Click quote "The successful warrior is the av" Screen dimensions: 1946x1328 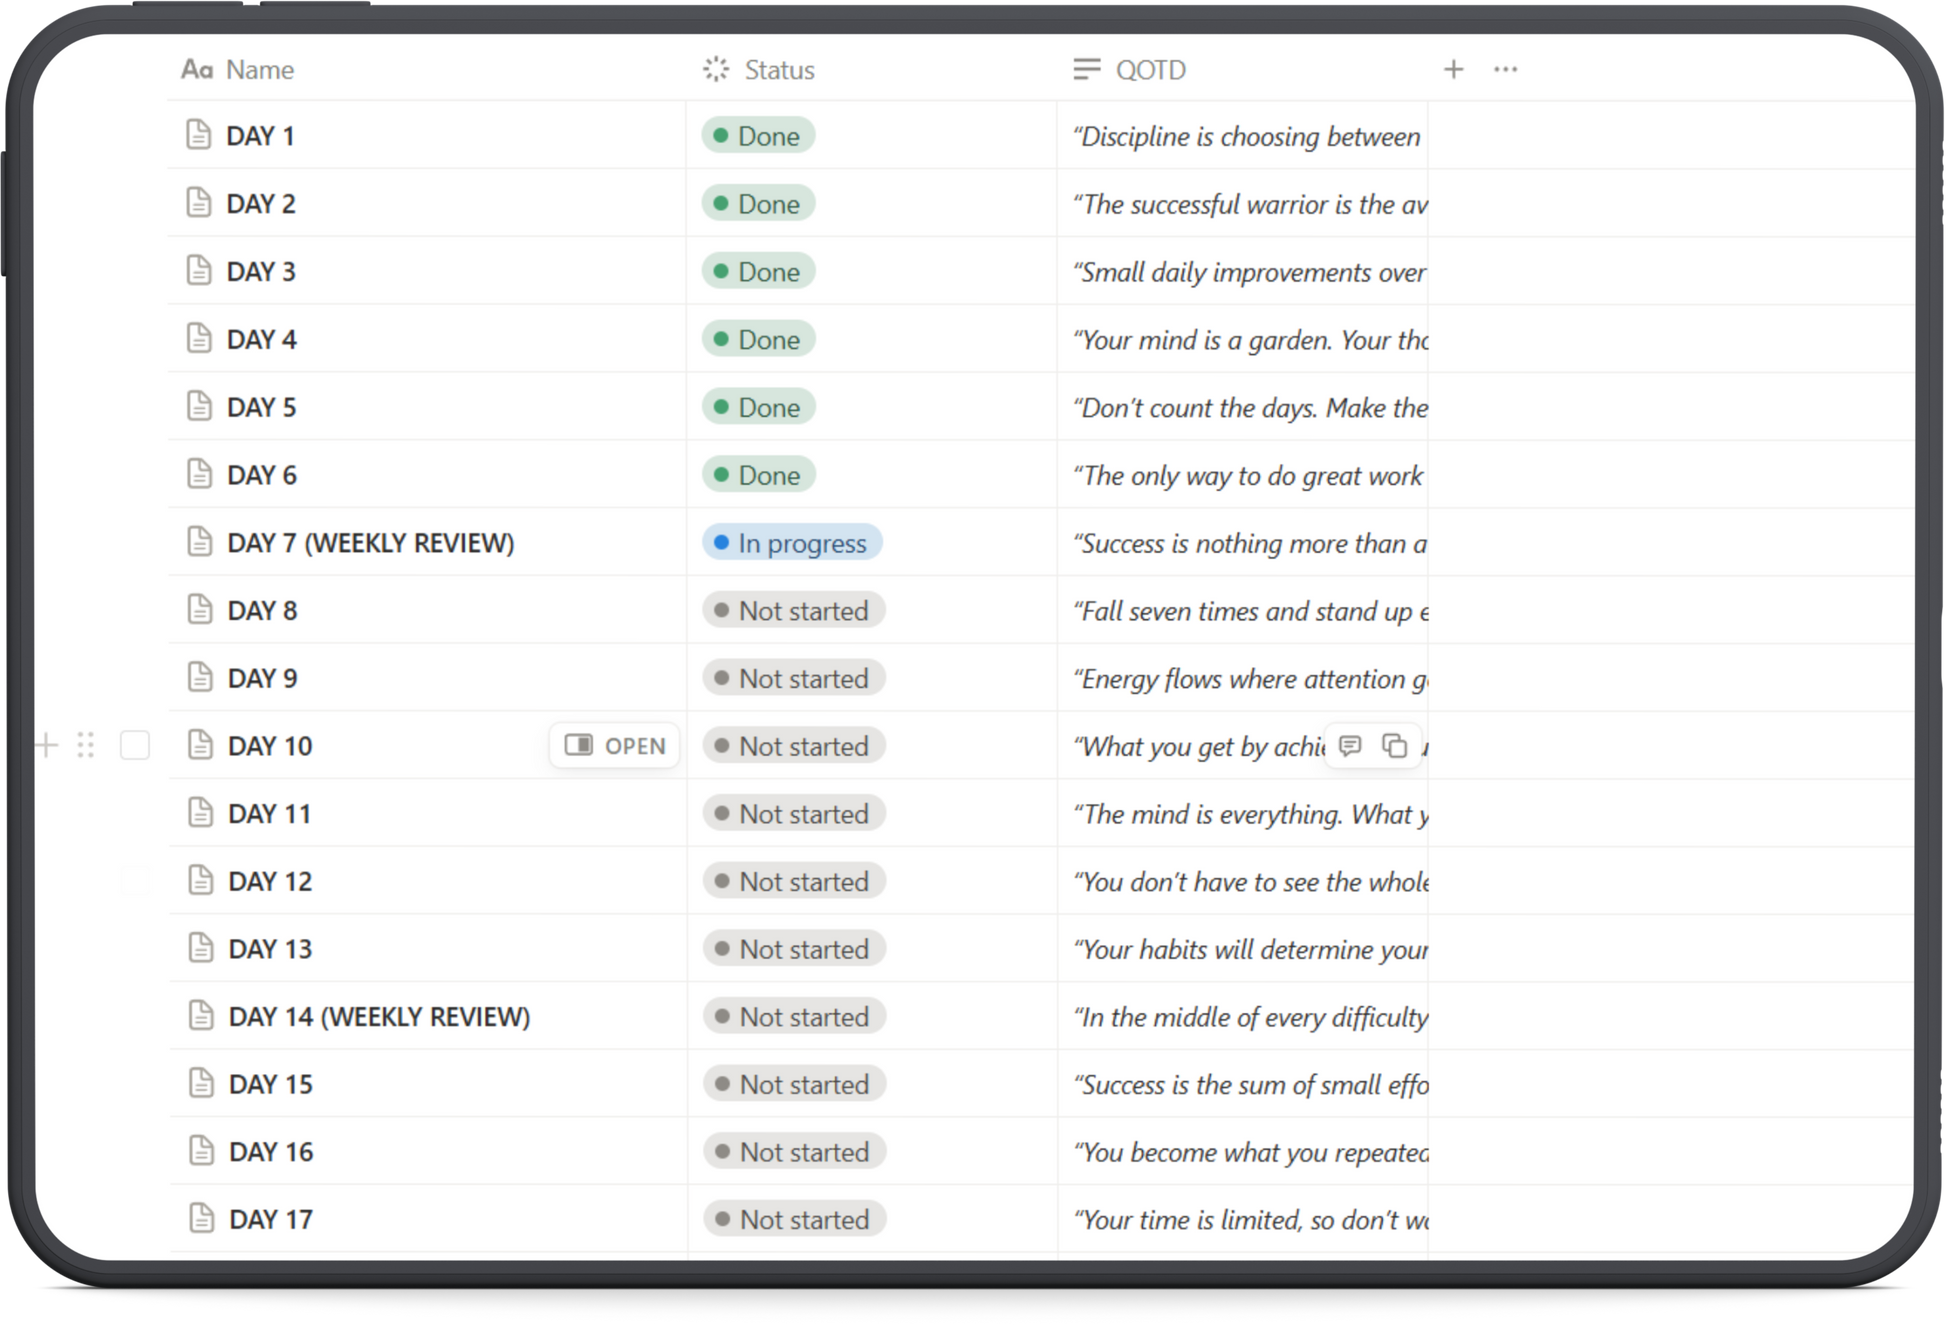point(1250,204)
